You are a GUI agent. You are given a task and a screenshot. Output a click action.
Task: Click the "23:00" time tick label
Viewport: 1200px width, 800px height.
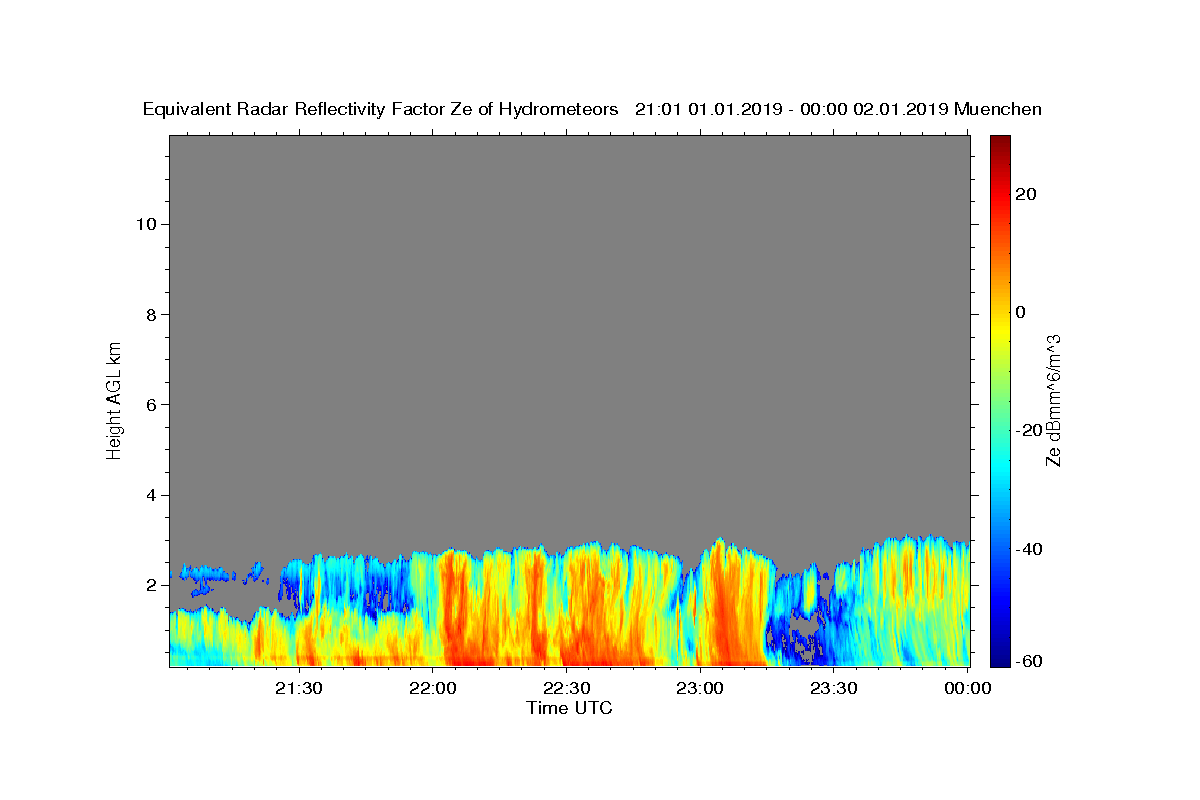click(x=699, y=688)
